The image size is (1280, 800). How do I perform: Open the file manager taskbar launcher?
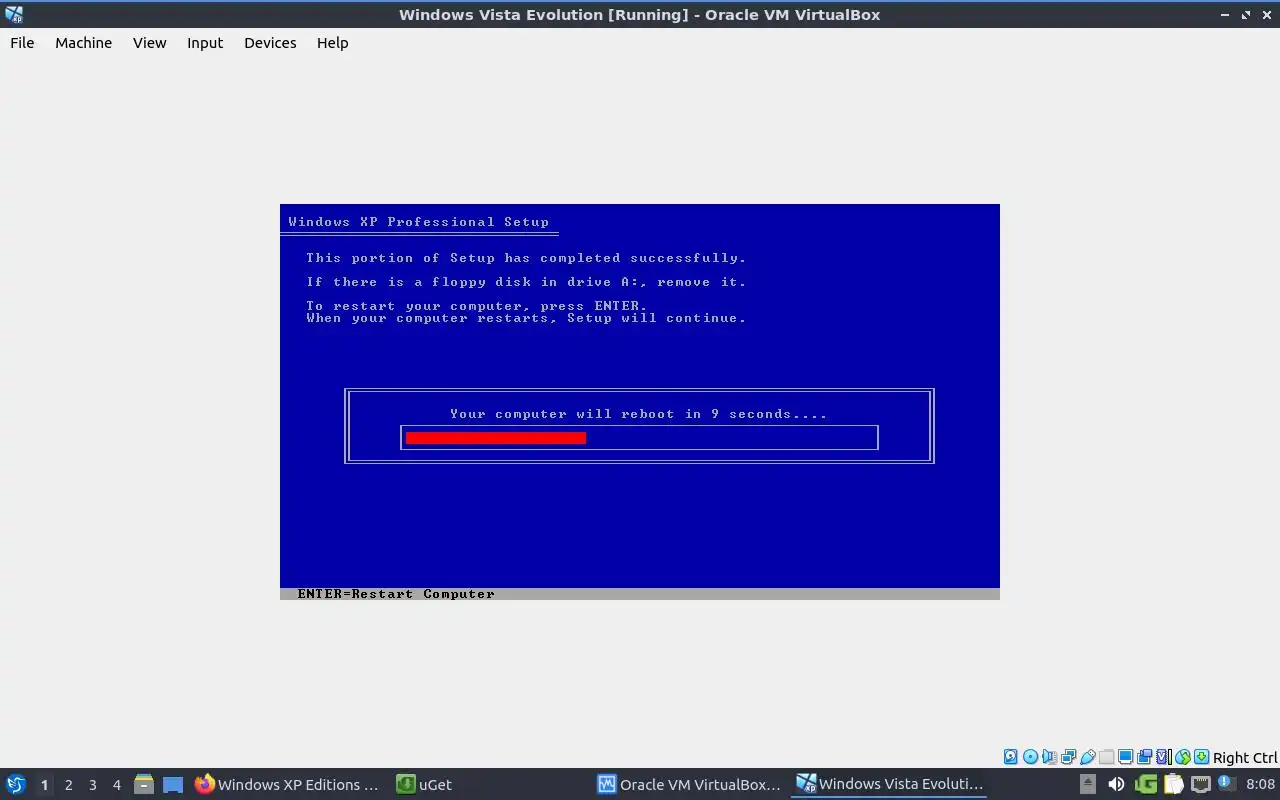click(144, 784)
